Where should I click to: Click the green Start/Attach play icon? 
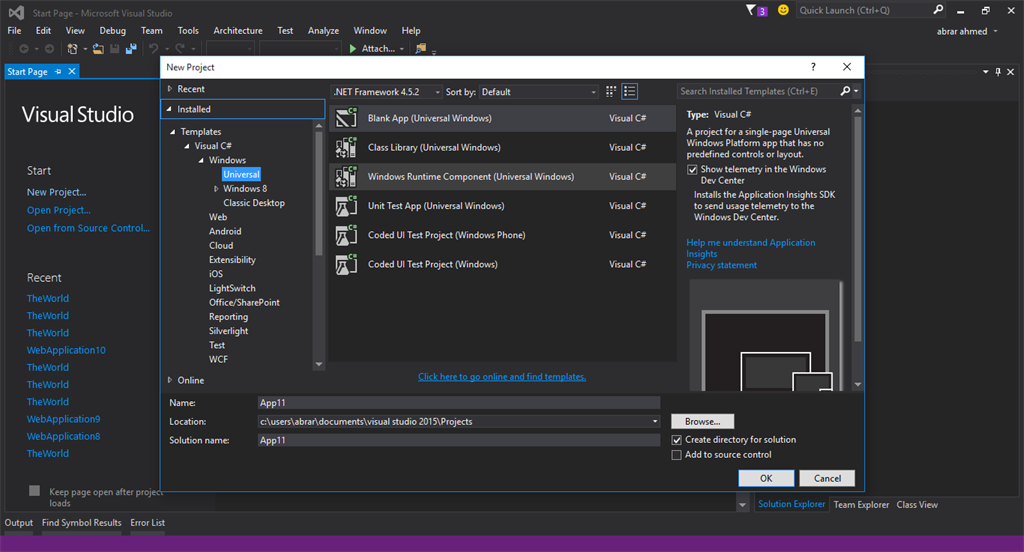[x=353, y=48]
